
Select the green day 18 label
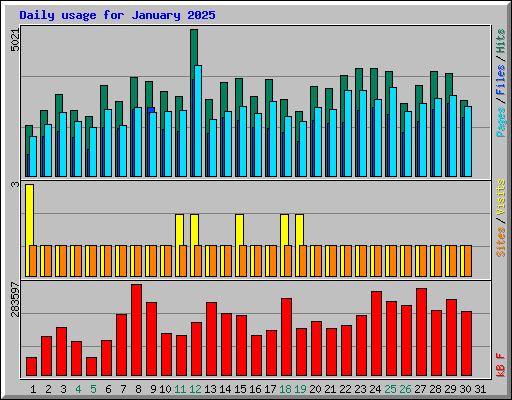(x=285, y=389)
